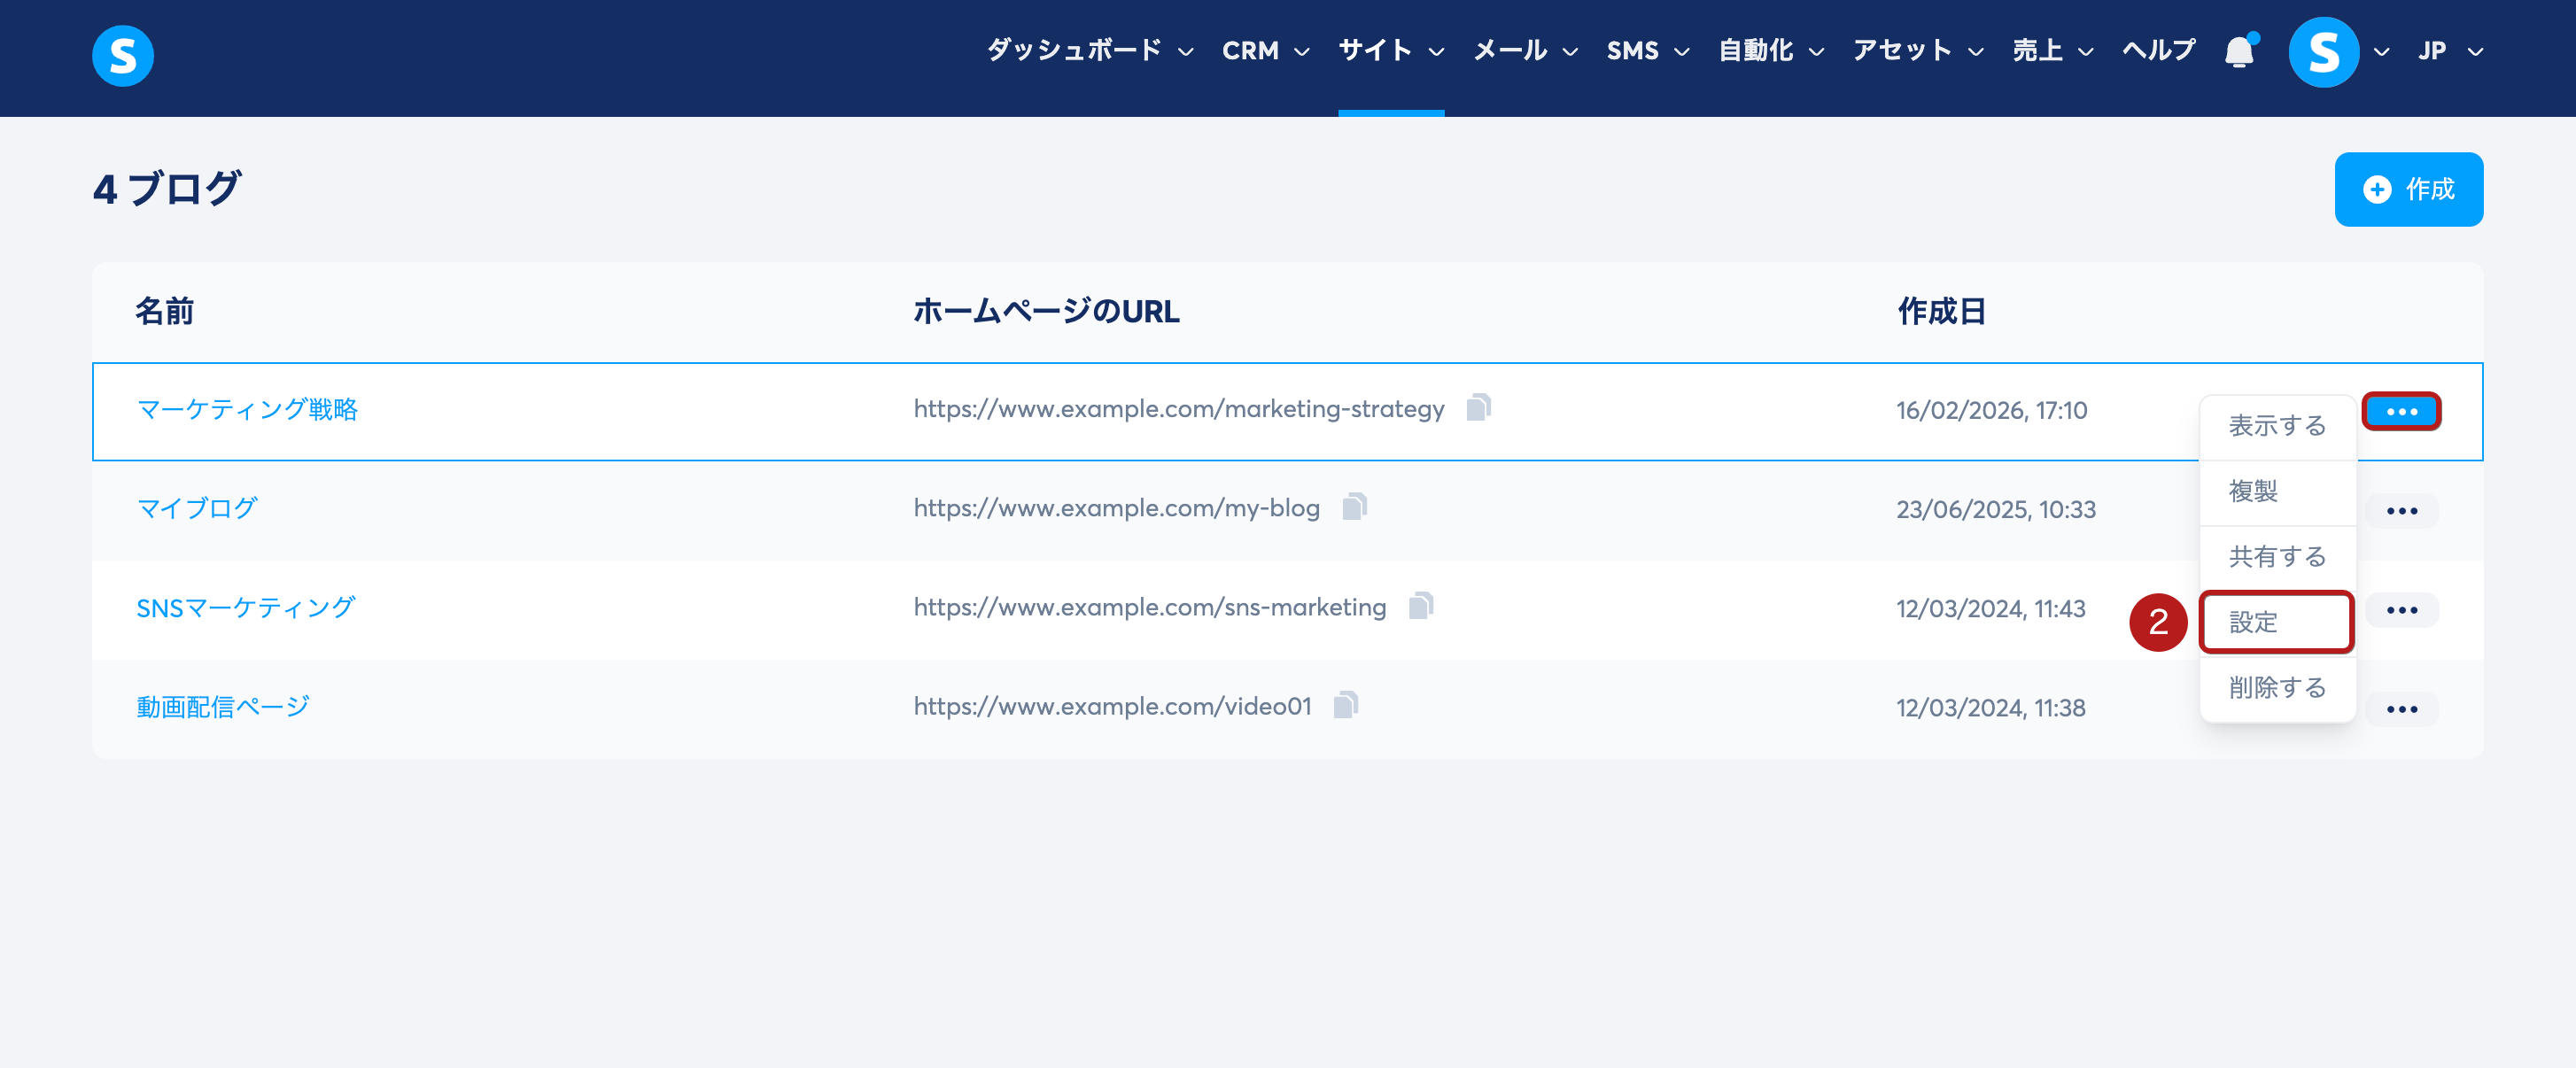The width and height of the screenshot is (2576, 1068).
Task: Click the 作成 button
Action: click(x=2408, y=189)
